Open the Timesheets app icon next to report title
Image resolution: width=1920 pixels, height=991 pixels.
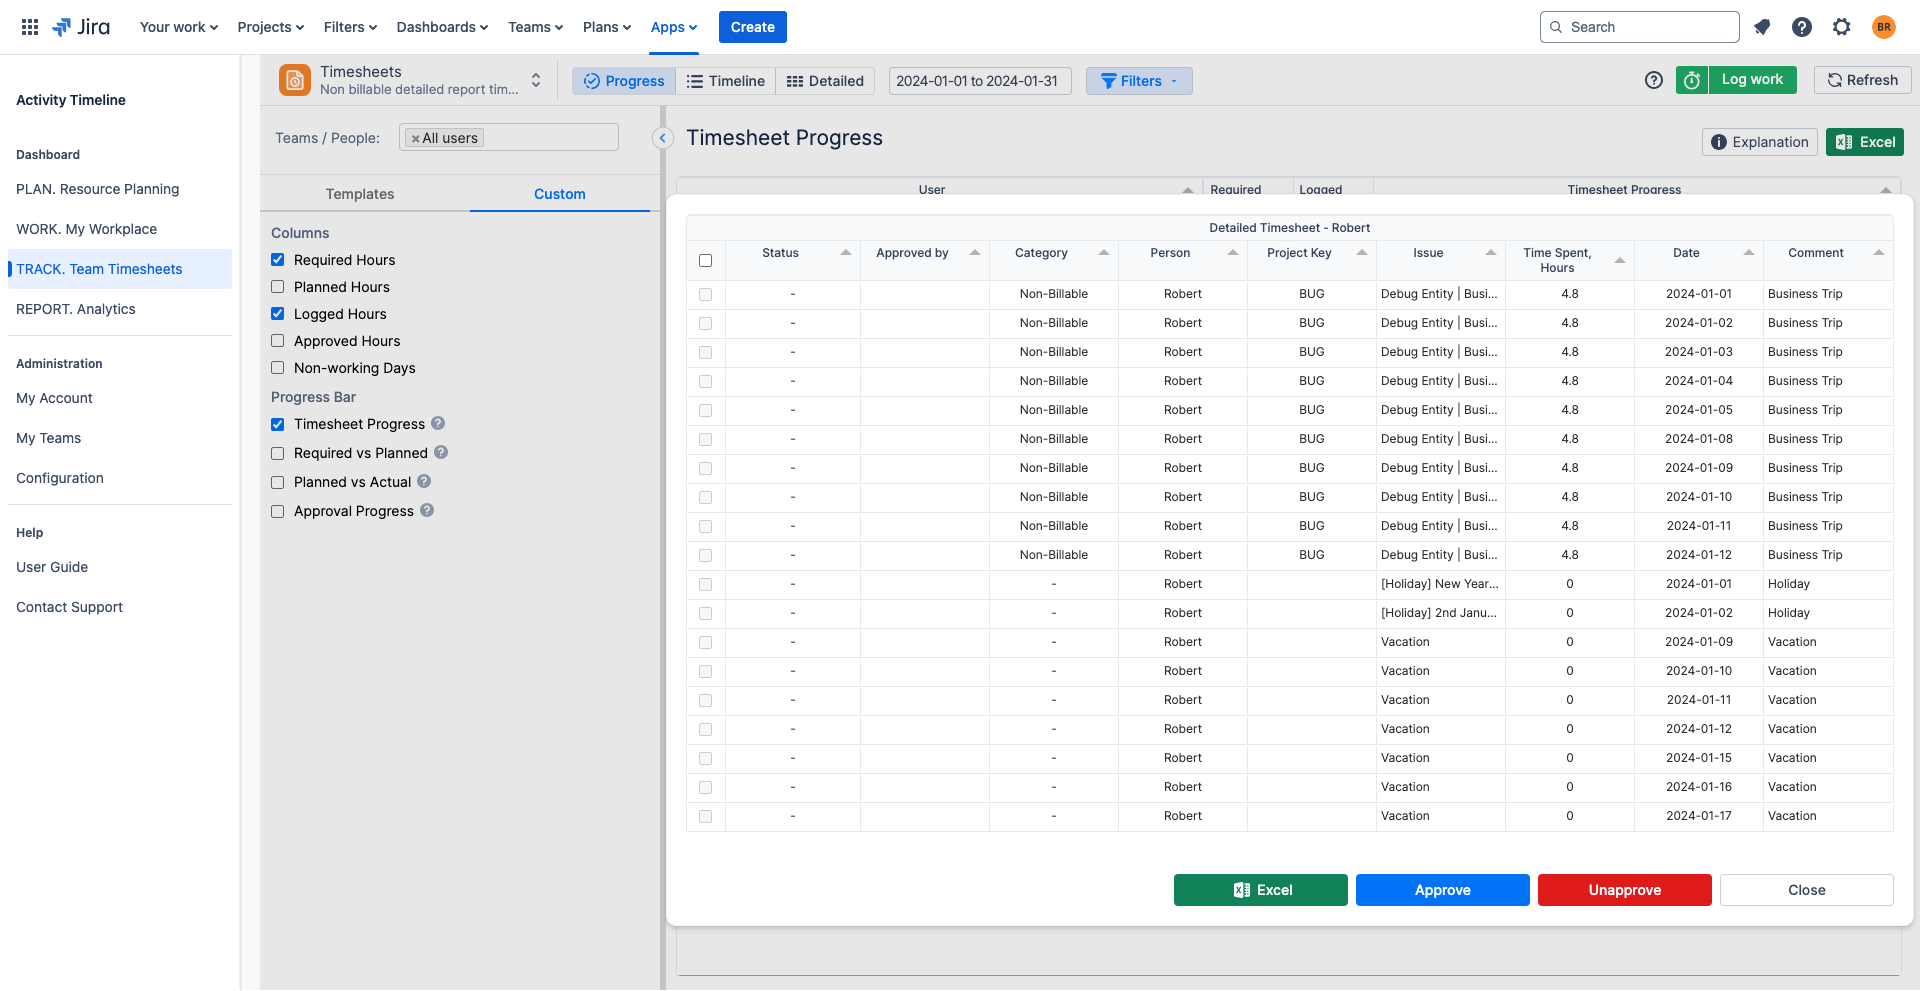click(295, 79)
